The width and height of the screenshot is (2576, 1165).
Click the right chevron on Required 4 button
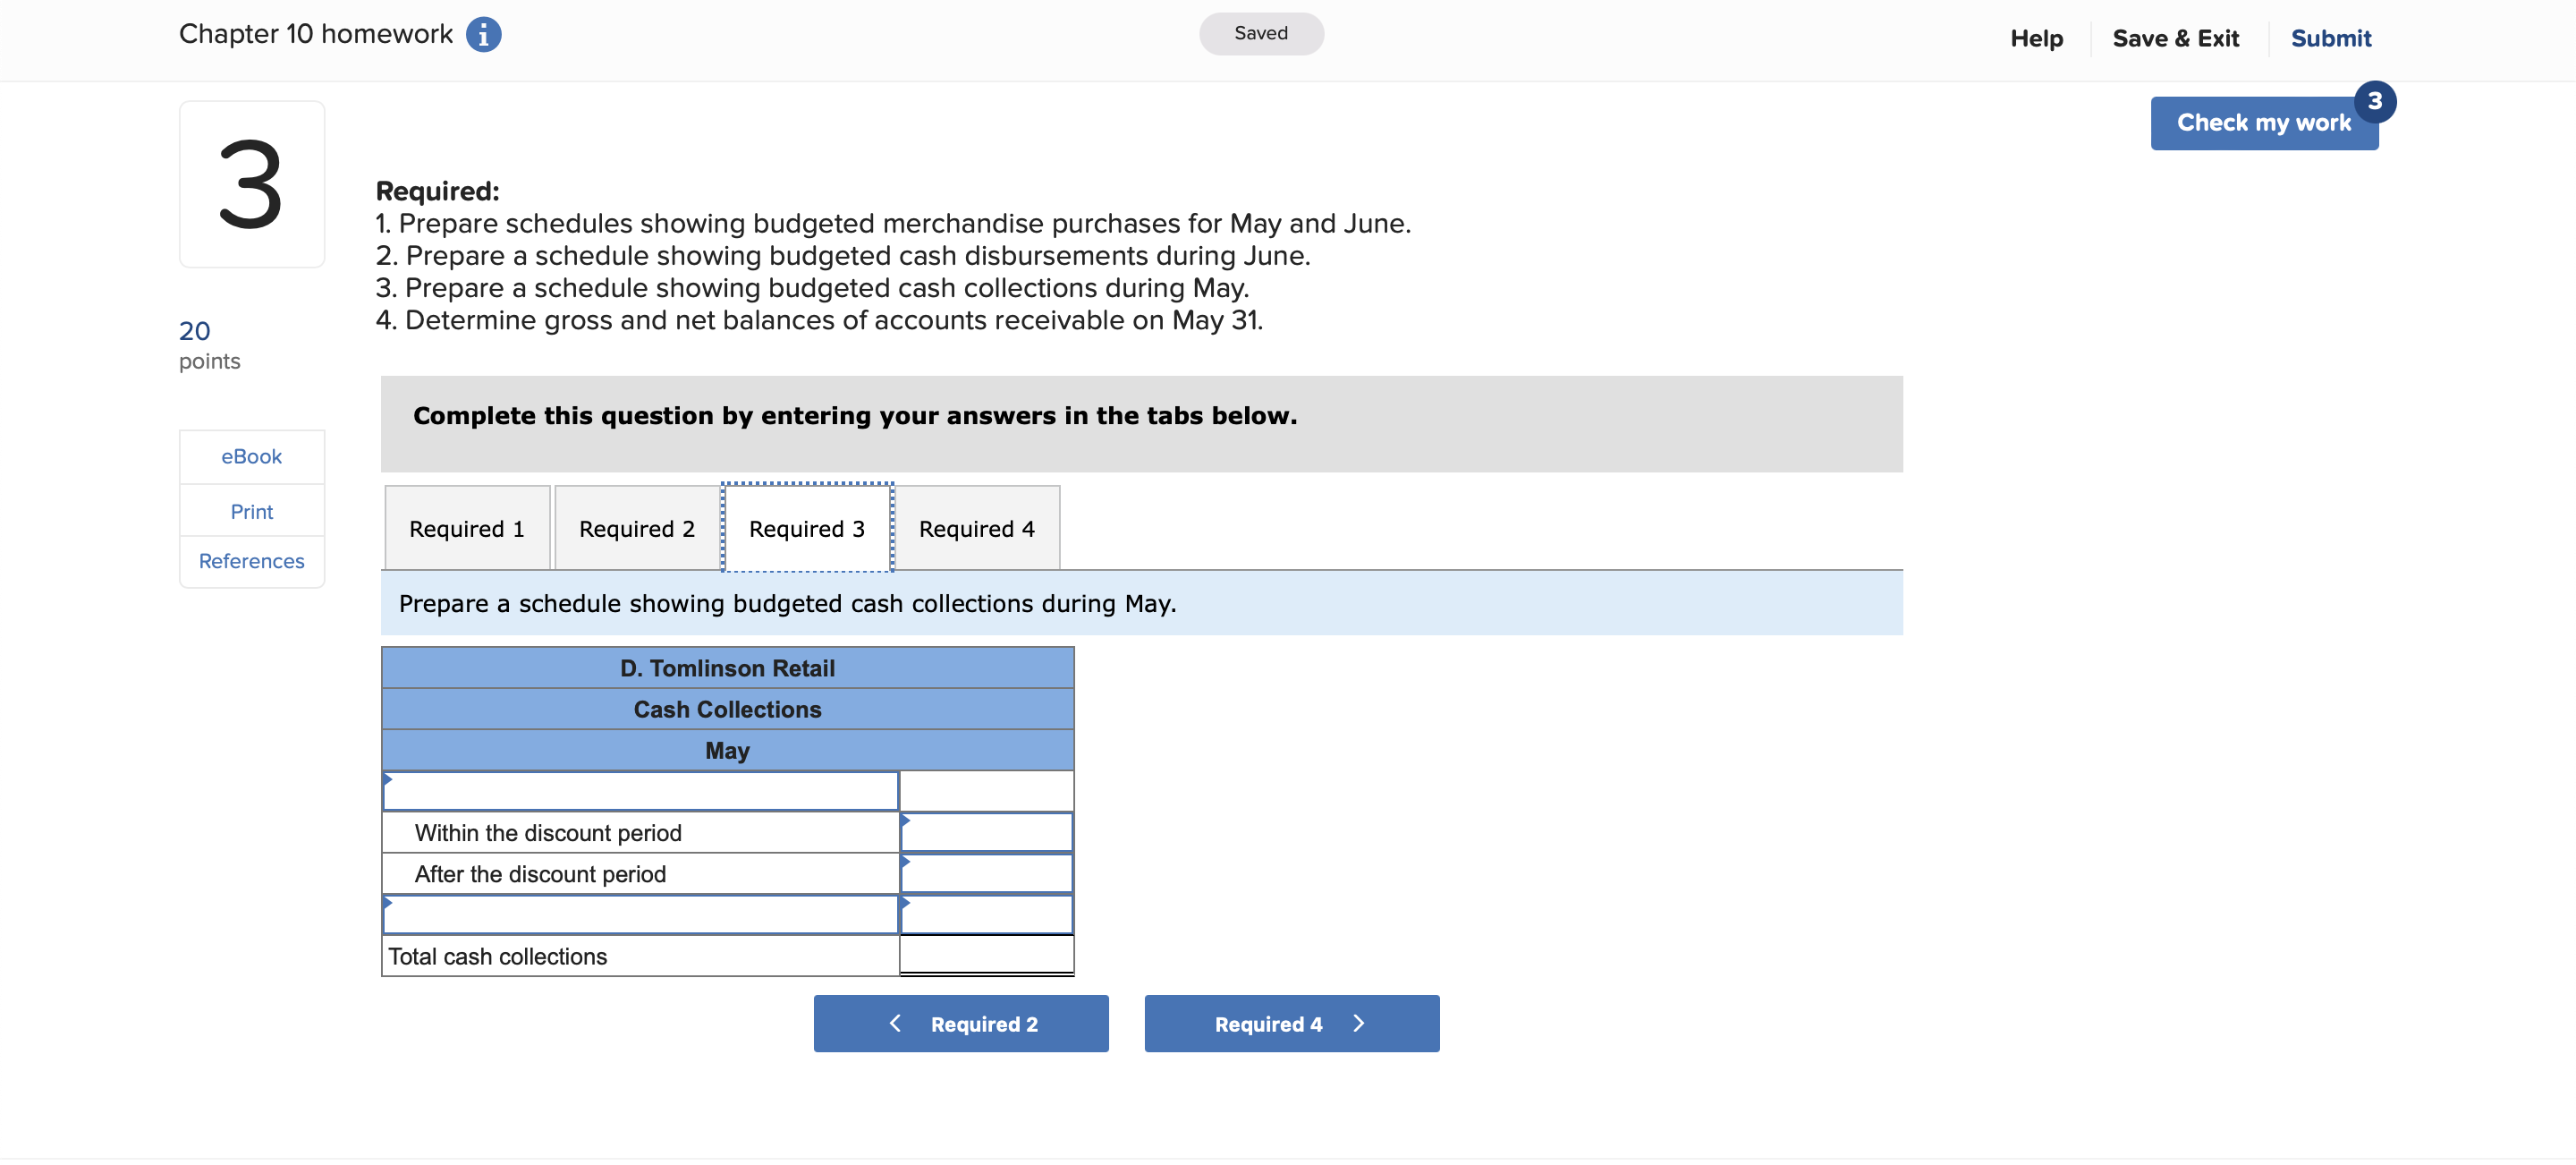1358,1023
